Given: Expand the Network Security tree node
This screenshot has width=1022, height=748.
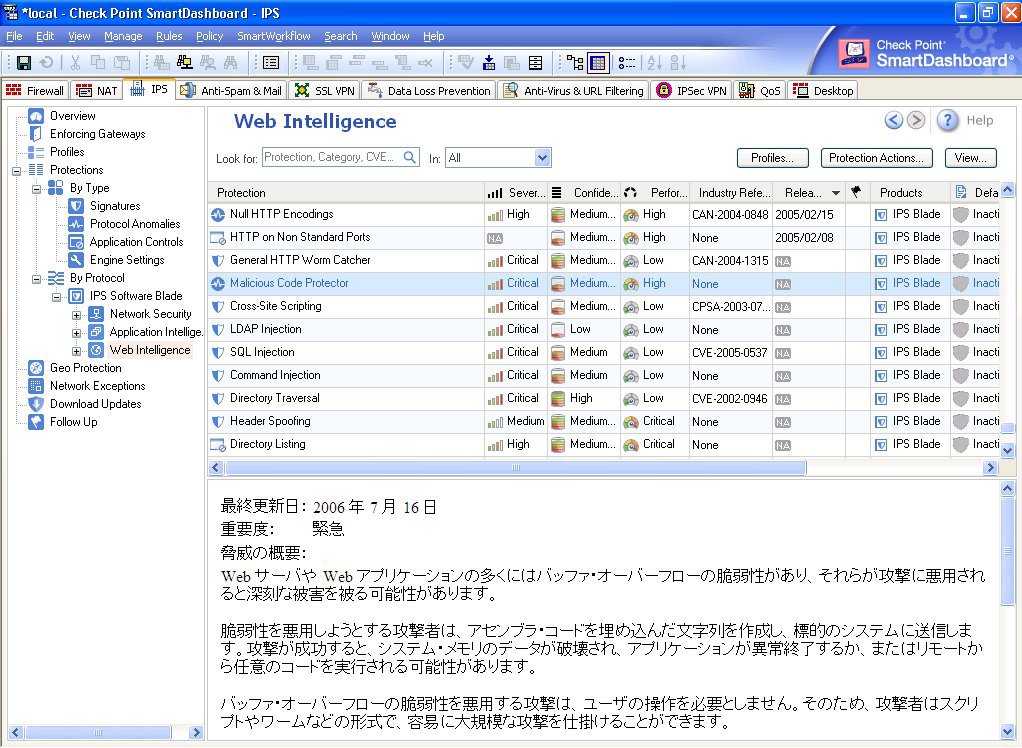Looking at the screenshot, I should pyautogui.click(x=76, y=315).
